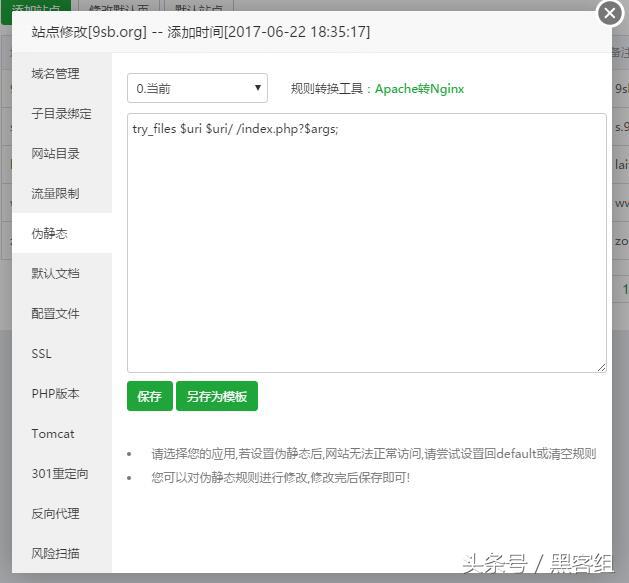Open the Tomcat tab
Screen dimensions: 629x583
click(x=62, y=433)
